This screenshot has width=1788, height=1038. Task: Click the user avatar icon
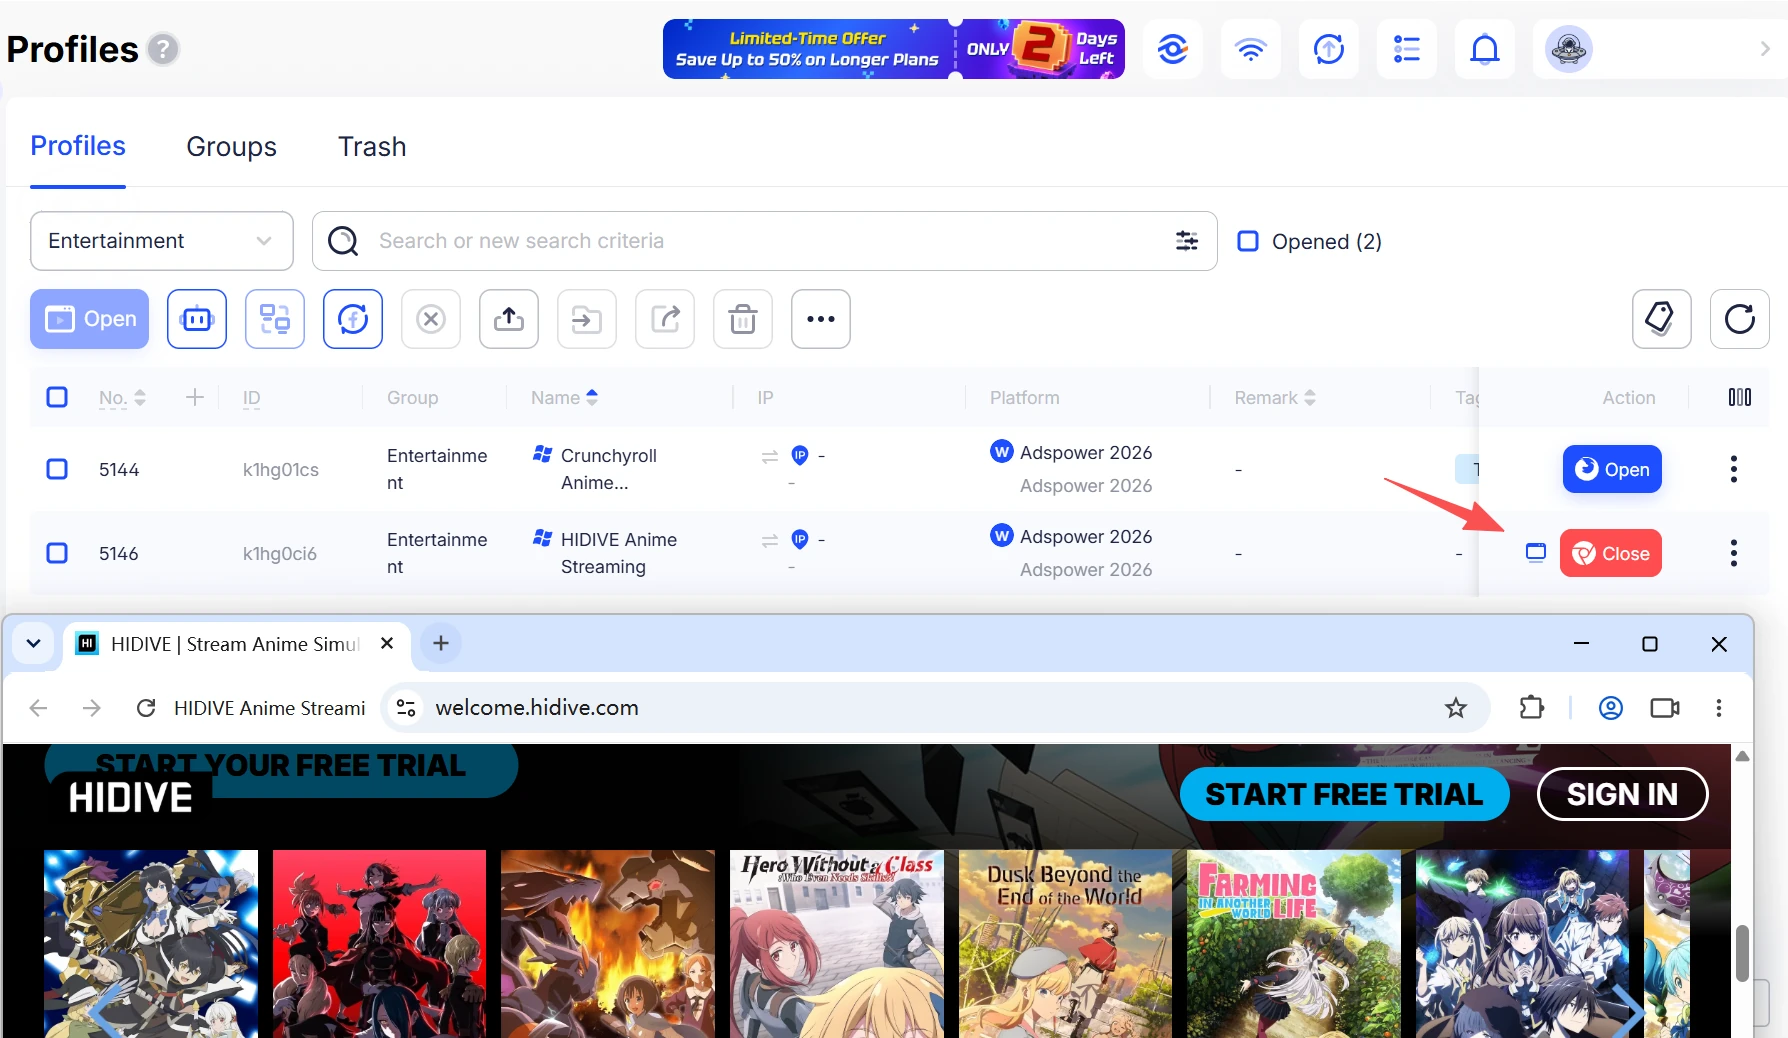pyautogui.click(x=1568, y=49)
